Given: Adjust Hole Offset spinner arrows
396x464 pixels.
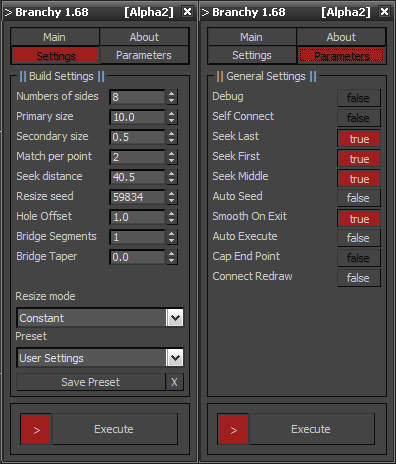Looking at the screenshot, I should coord(172,217).
